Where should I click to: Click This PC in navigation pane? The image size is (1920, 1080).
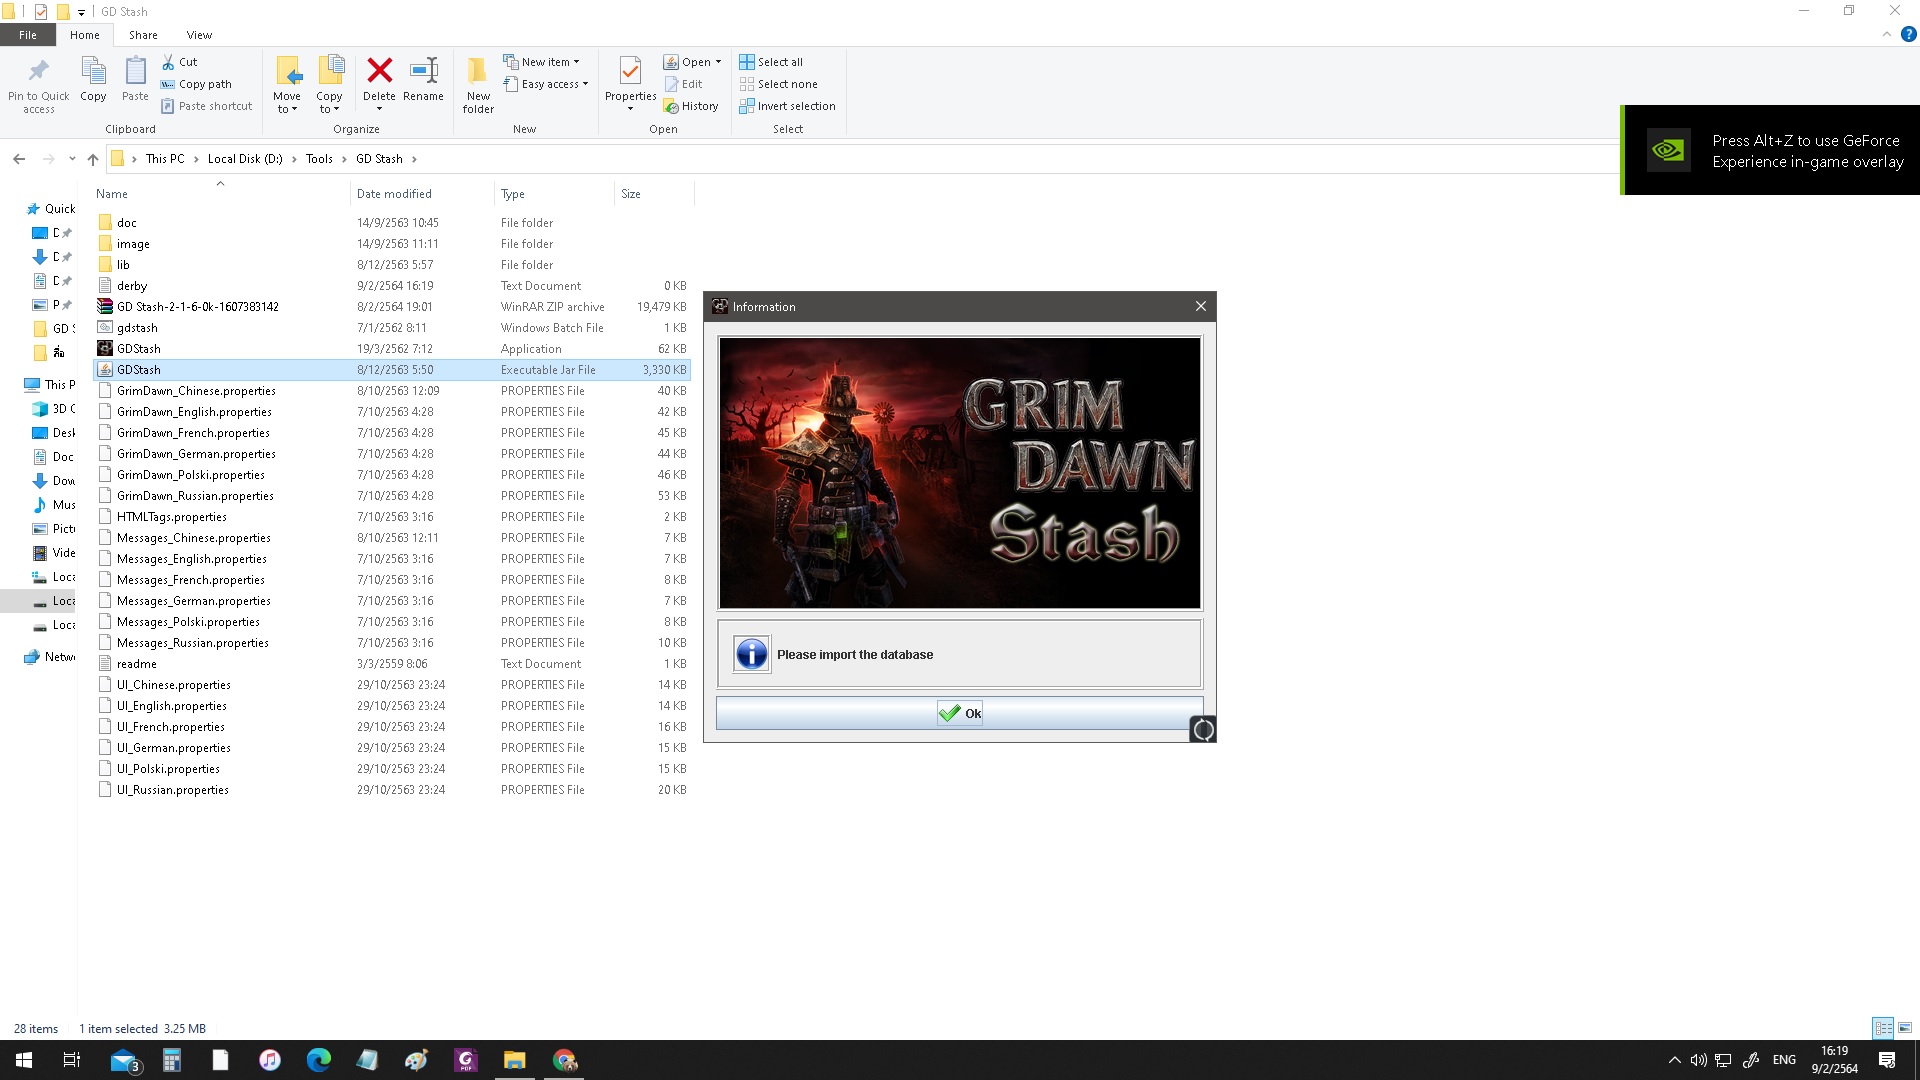point(50,384)
